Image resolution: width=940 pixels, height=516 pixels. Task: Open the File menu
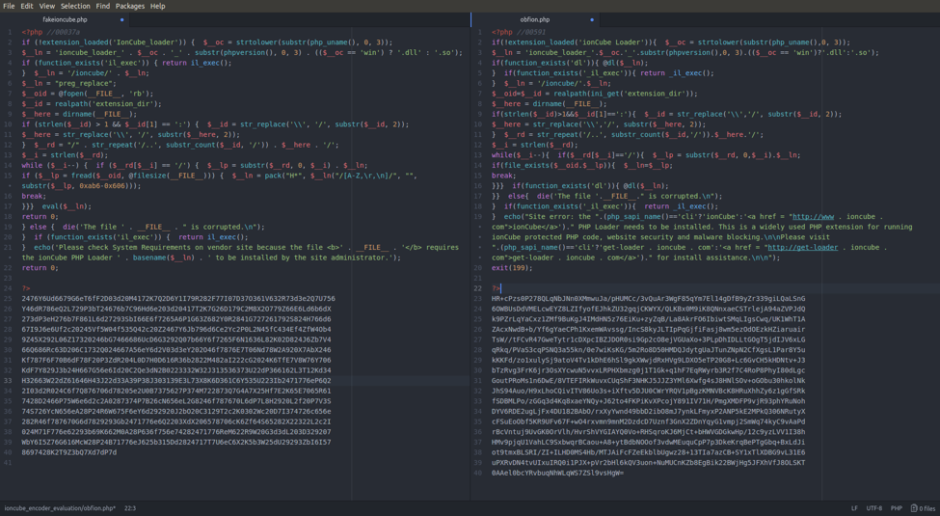coord(9,6)
